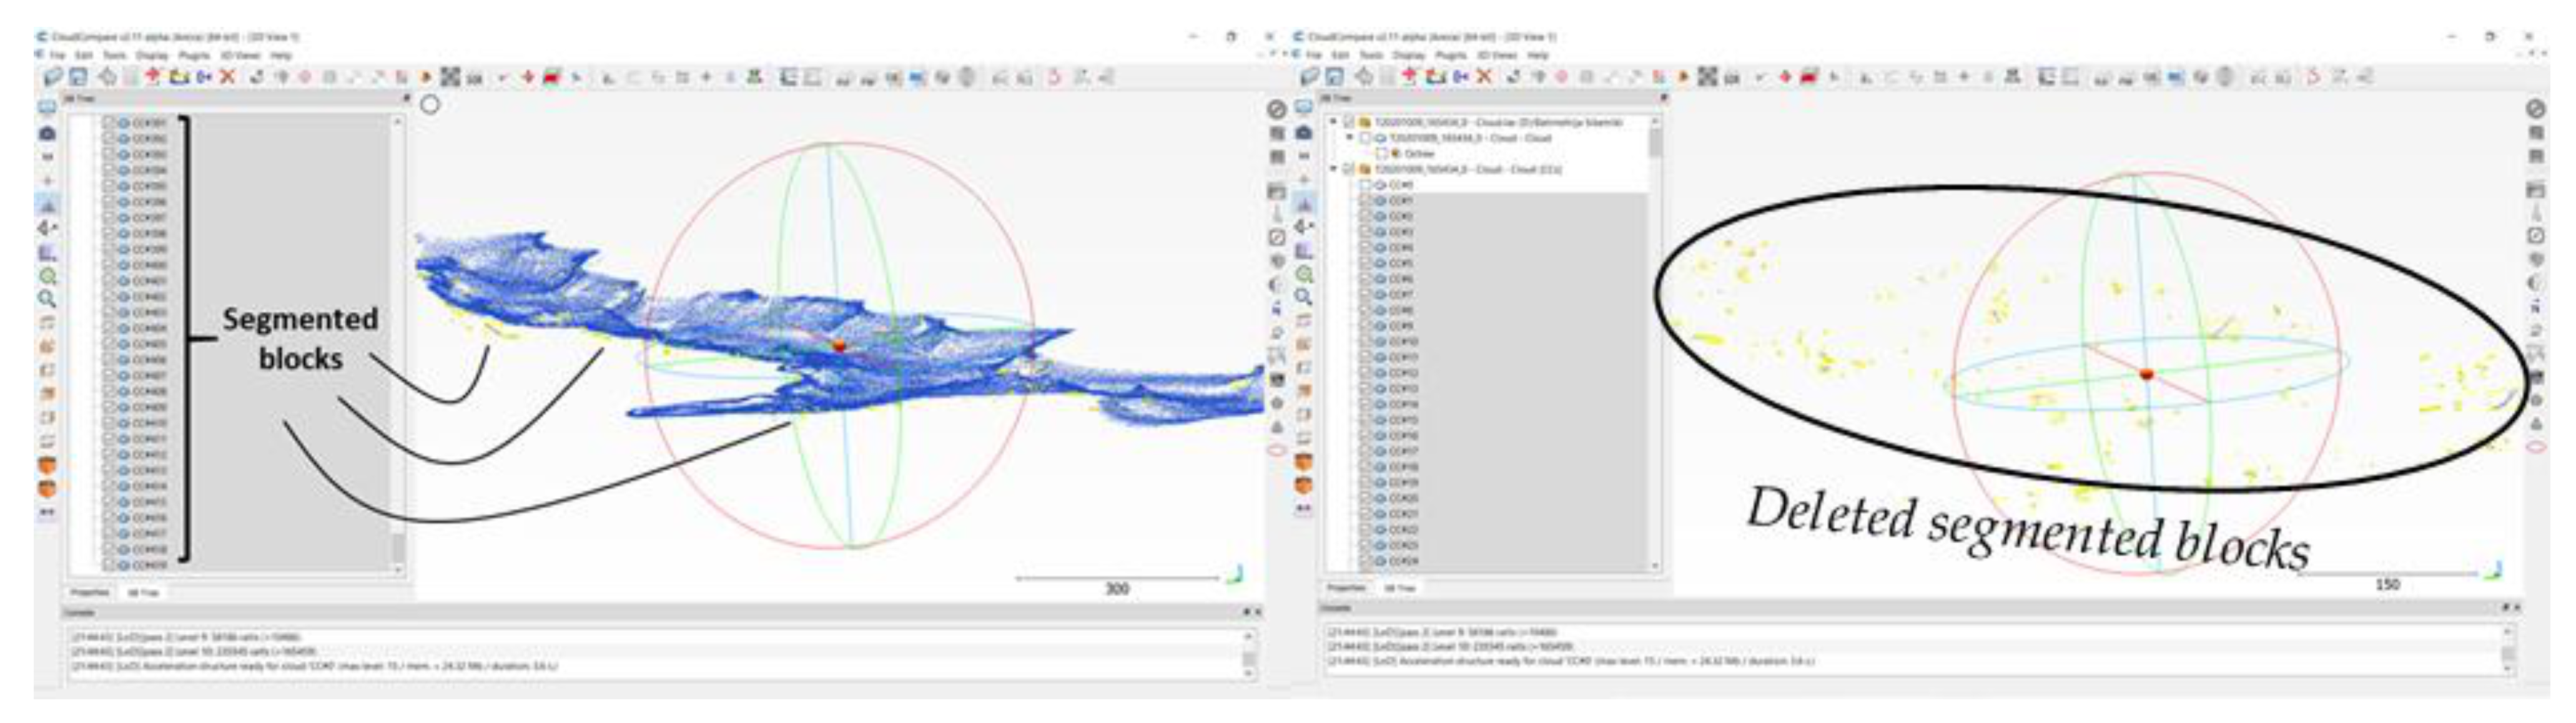Toggle checkbox of first CC#0 item in right tree
Screen dimensions: 2576x723
click(1365, 185)
